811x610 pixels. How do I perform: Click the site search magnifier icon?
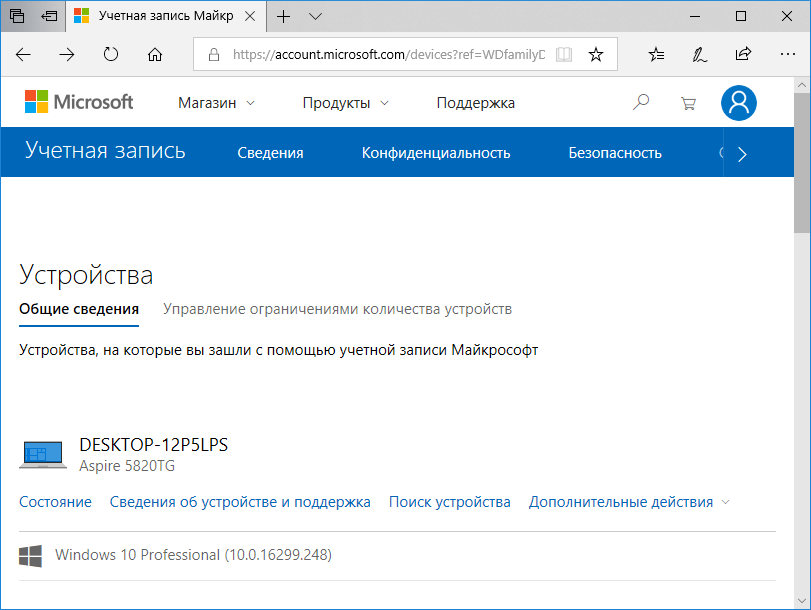[641, 102]
